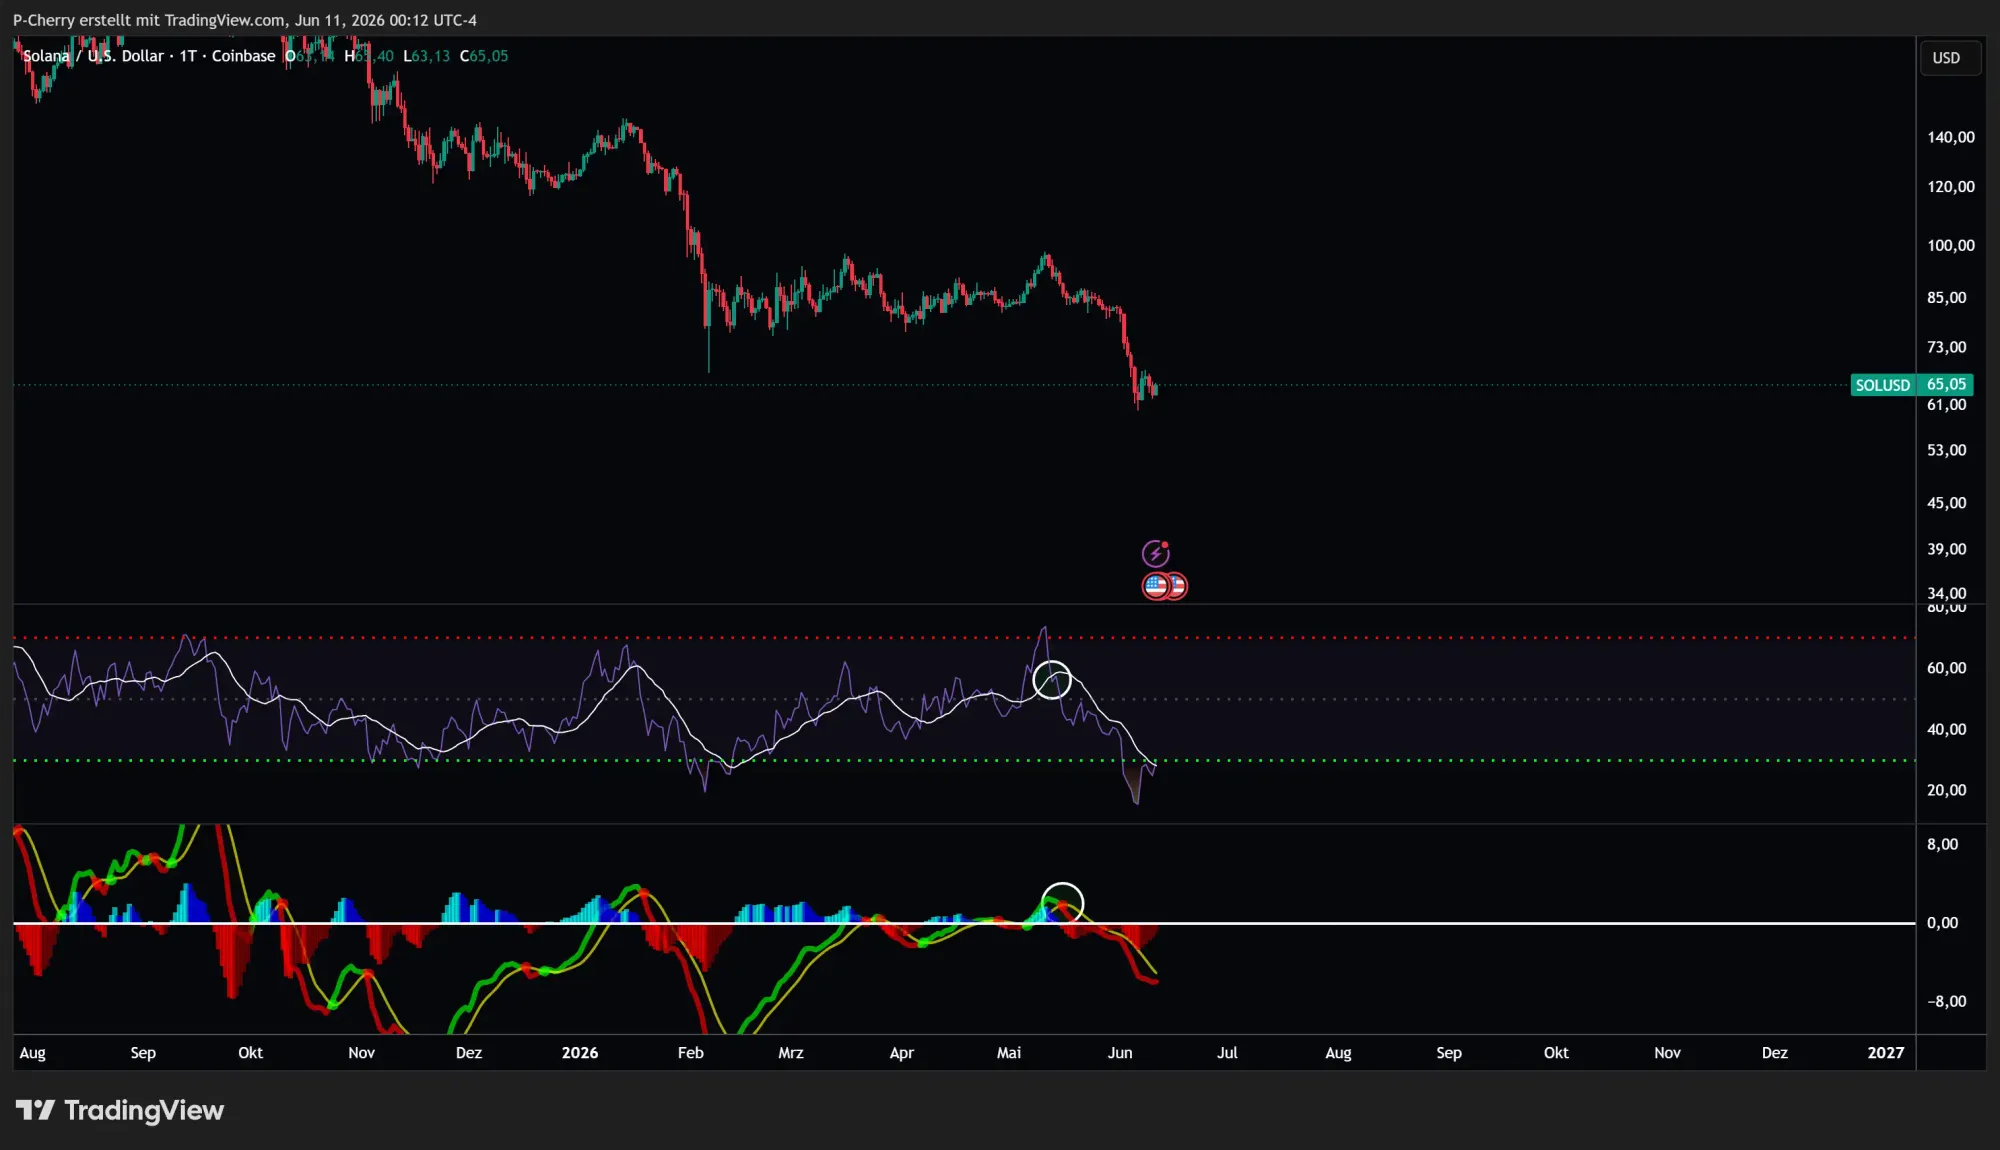Click the TradingView logo at the bottom
This screenshot has height=1150, width=2000.
coord(119,1110)
